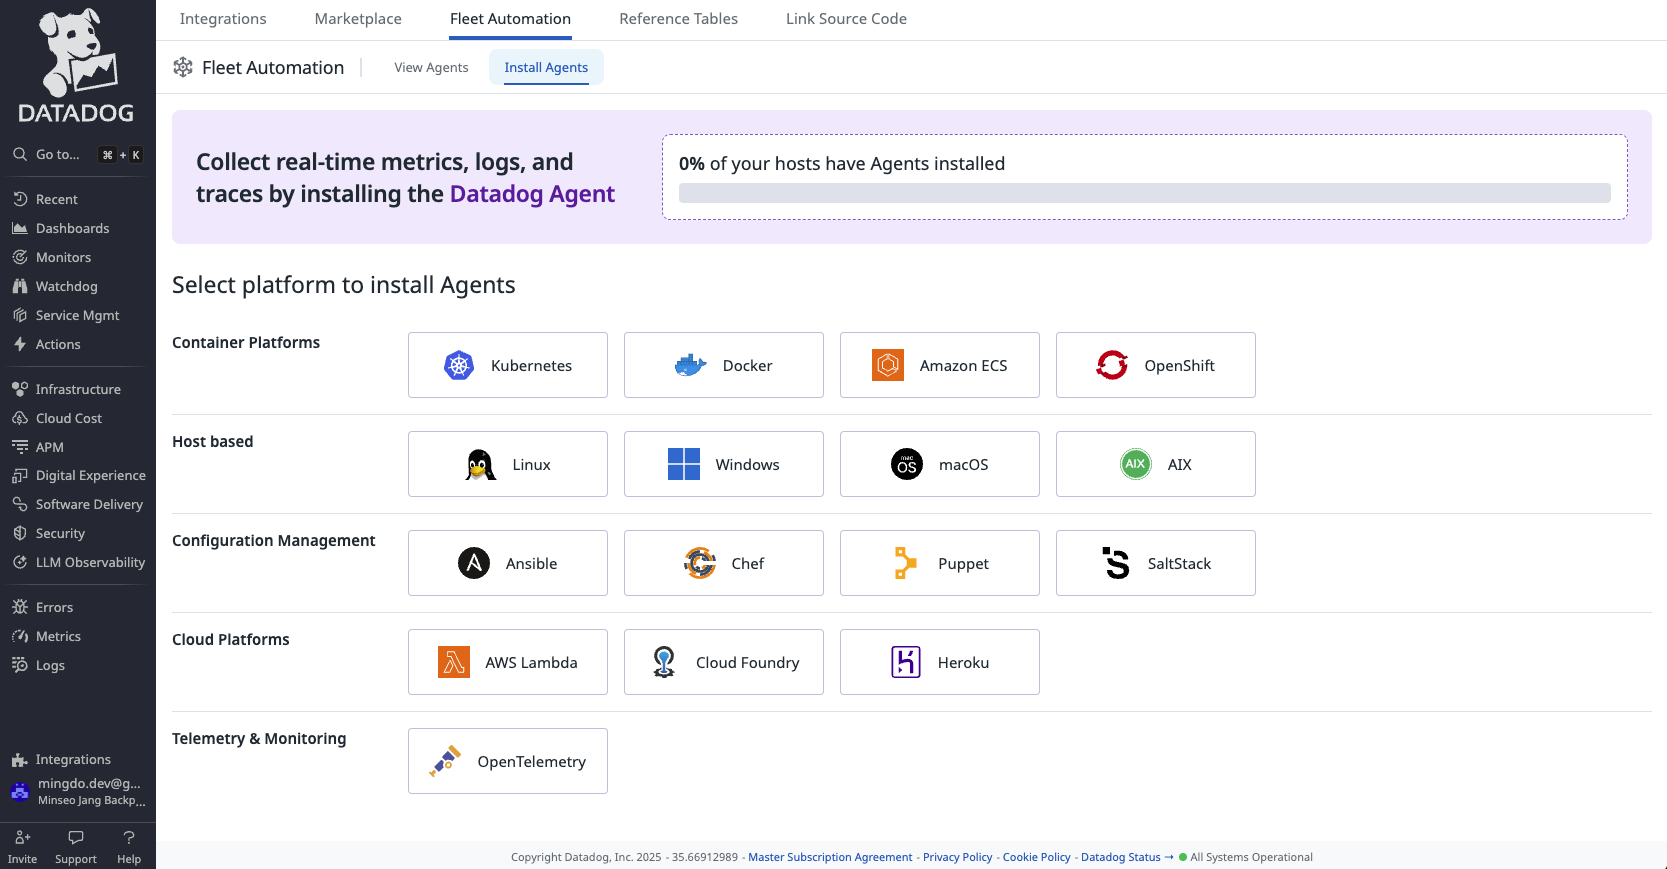Open the Reference Tables tab
This screenshot has width=1667, height=869.
click(679, 19)
